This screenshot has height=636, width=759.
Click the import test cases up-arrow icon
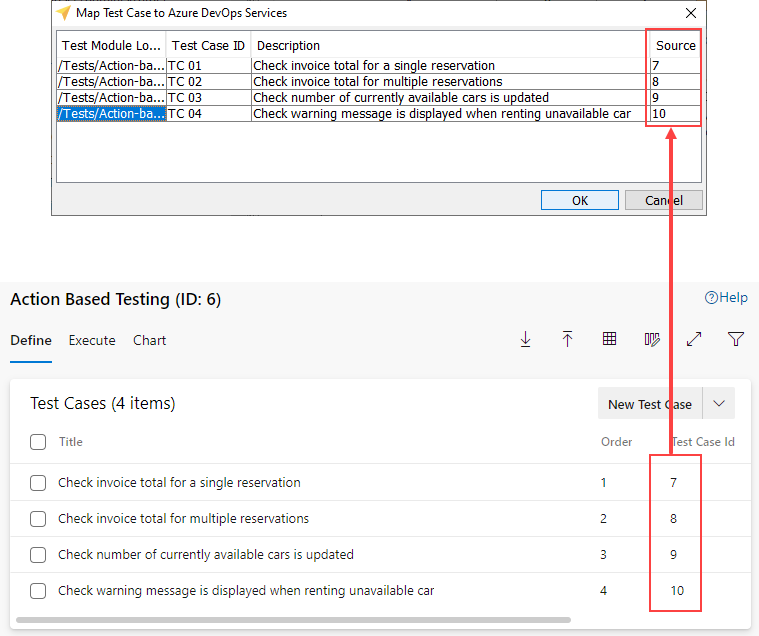[567, 339]
